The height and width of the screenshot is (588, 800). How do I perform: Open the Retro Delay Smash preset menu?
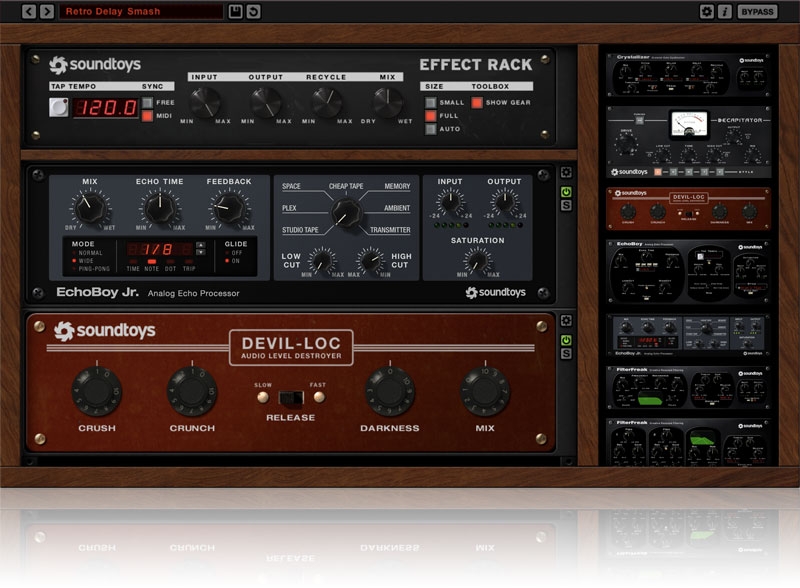141,11
